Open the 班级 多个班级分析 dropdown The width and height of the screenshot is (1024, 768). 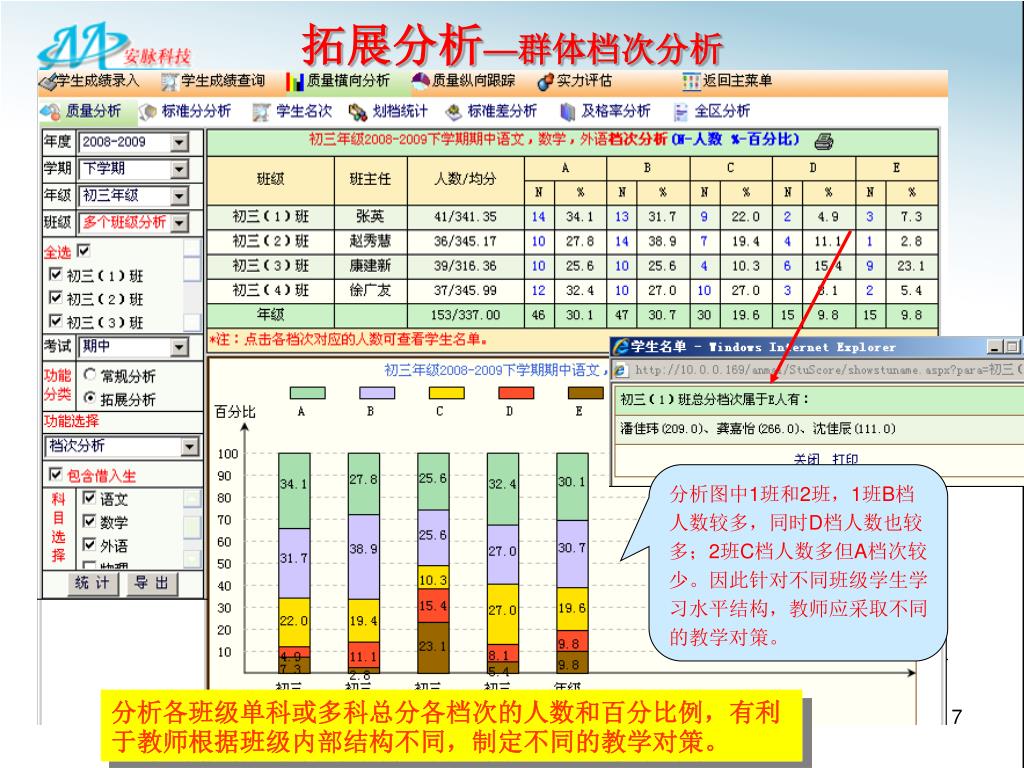[179, 223]
